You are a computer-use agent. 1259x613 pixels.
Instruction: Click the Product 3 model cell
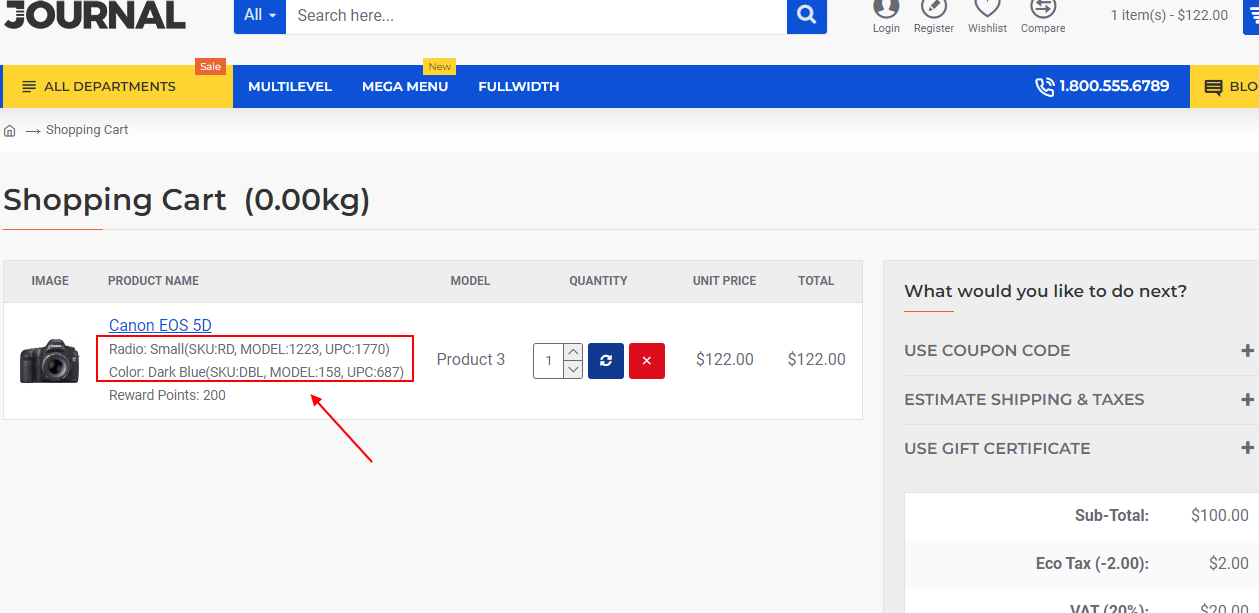(471, 360)
